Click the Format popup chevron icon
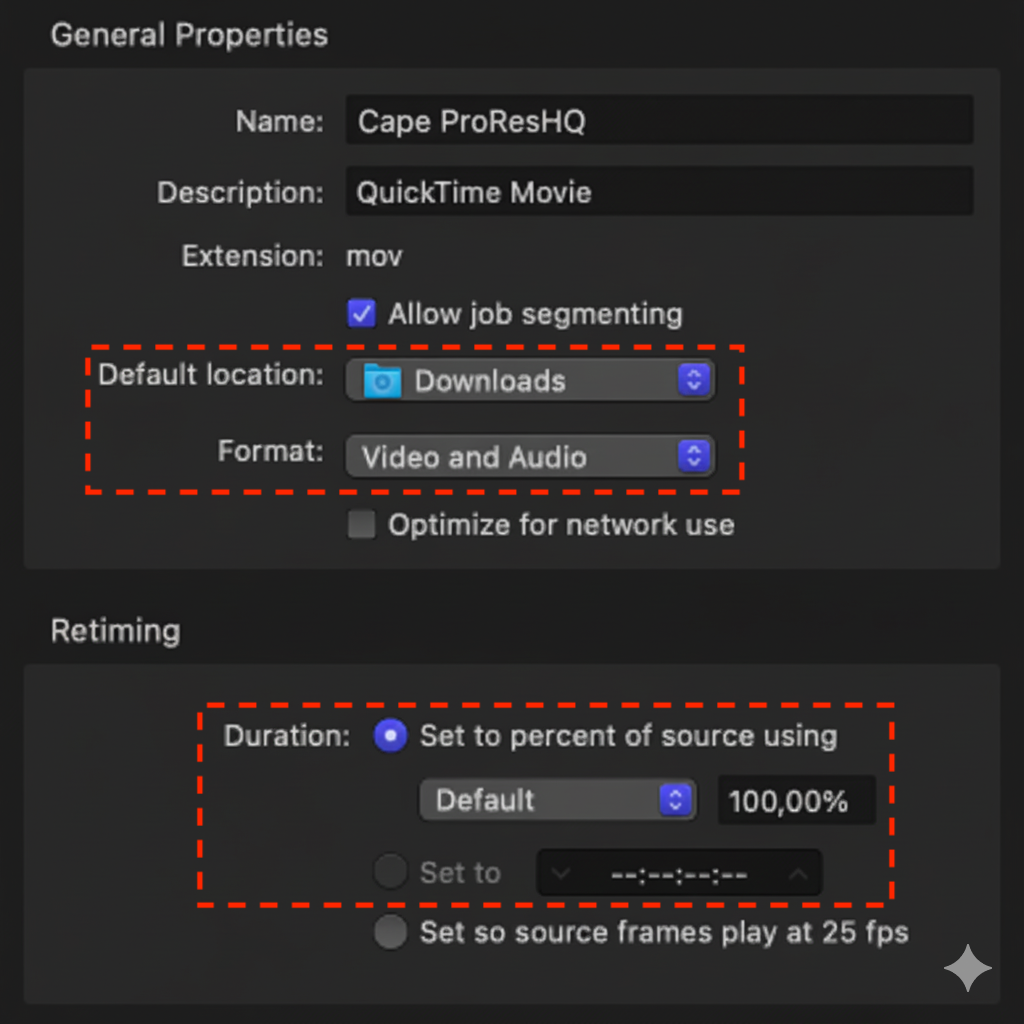Viewport: 1024px width, 1024px height. (694, 456)
